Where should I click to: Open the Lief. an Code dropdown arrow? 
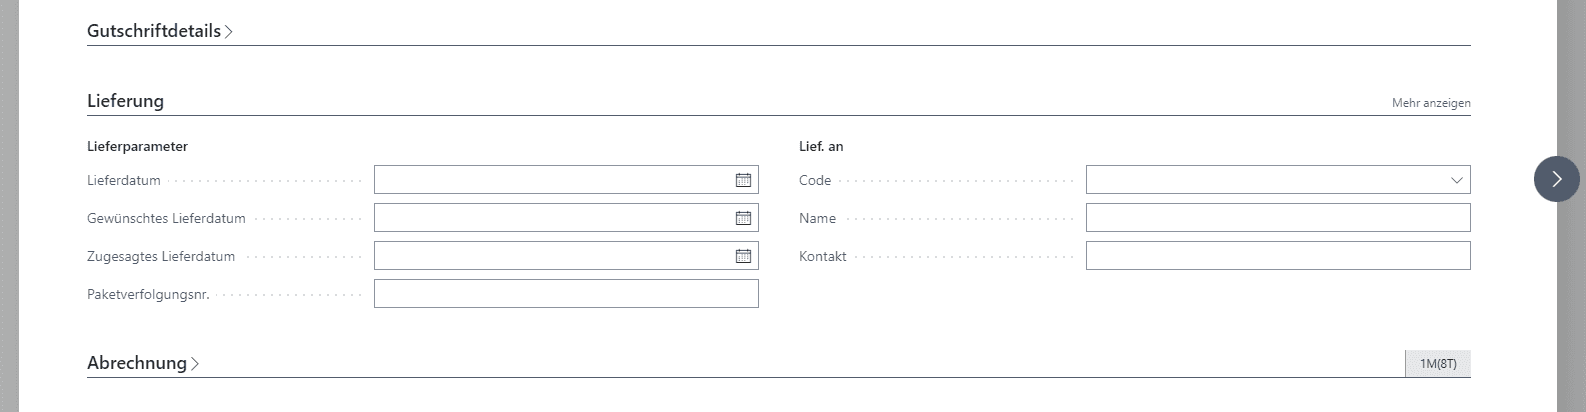(1456, 180)
